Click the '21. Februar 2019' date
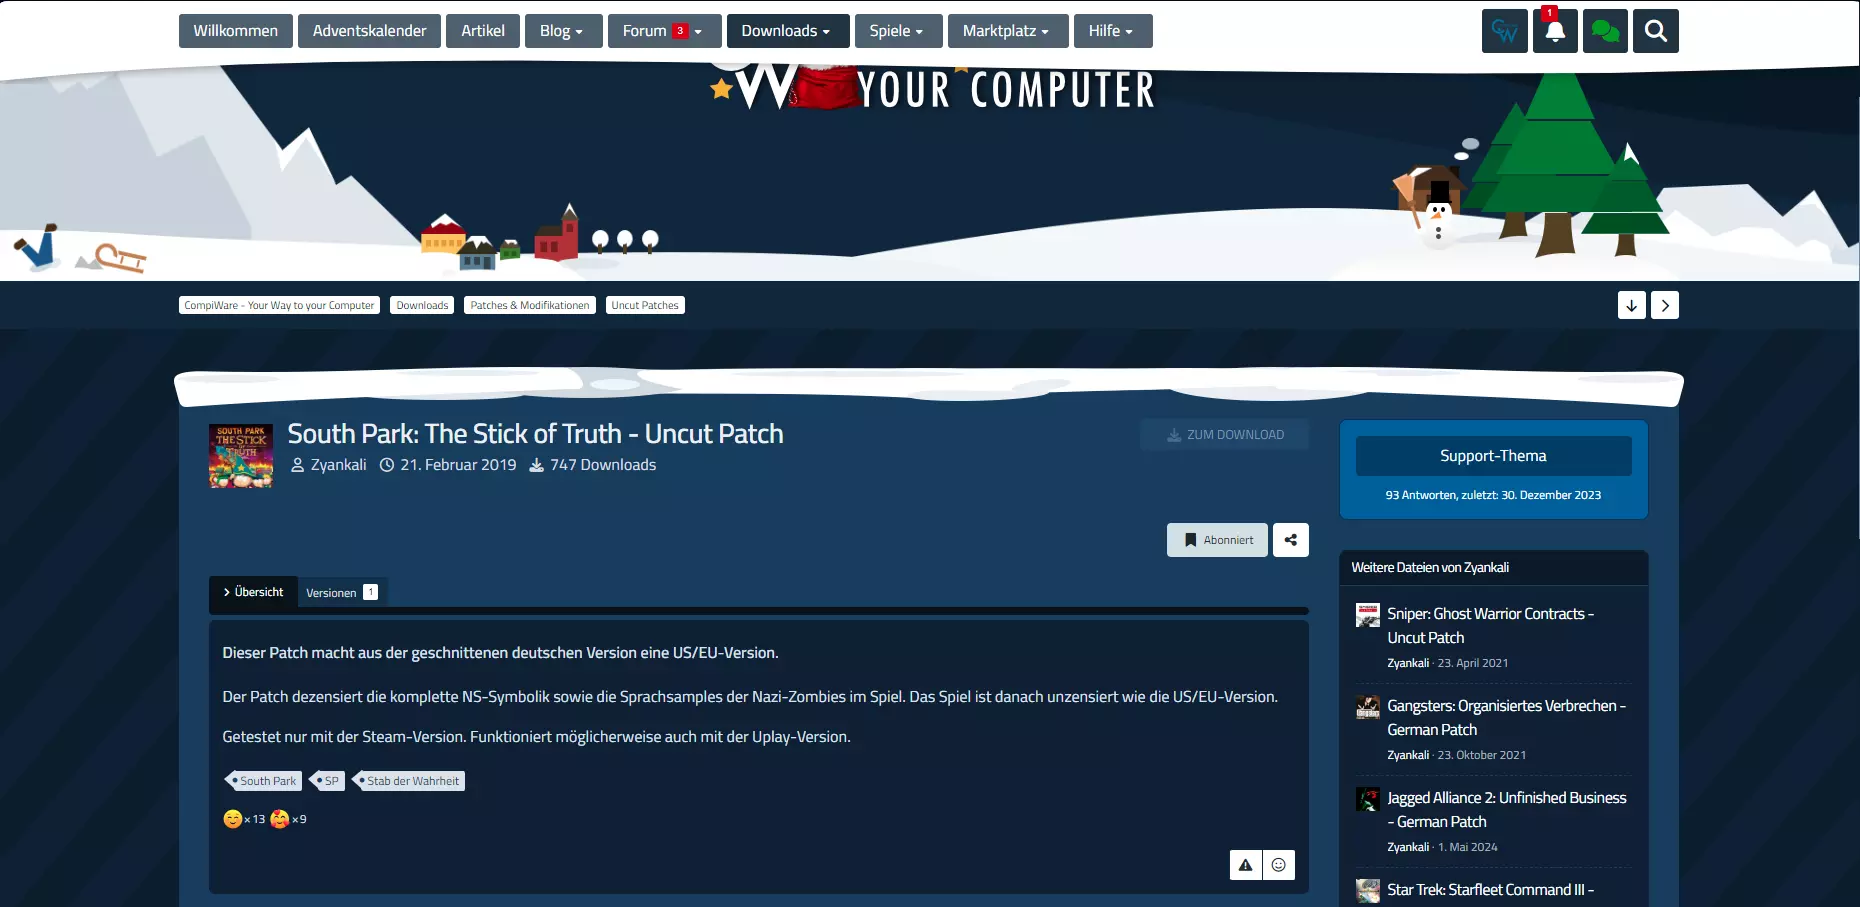 tap(458, 465)
